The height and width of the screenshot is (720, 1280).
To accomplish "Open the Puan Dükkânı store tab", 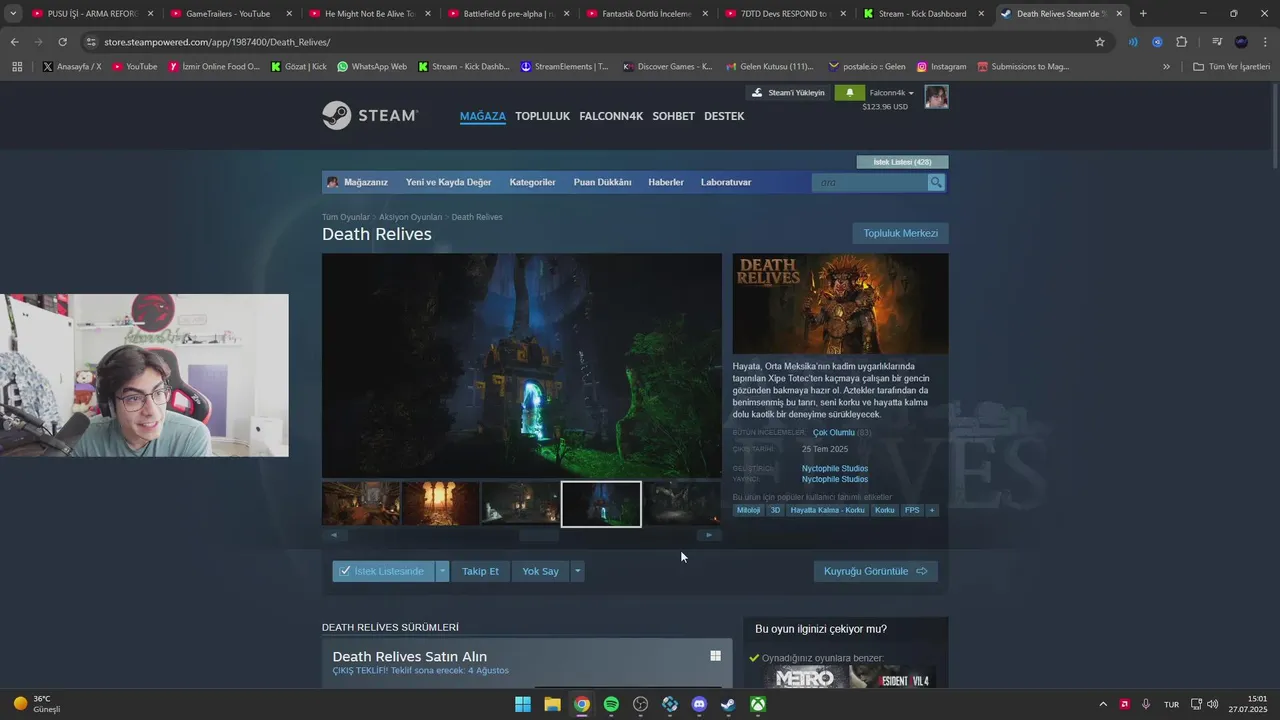I will [602, 182].
